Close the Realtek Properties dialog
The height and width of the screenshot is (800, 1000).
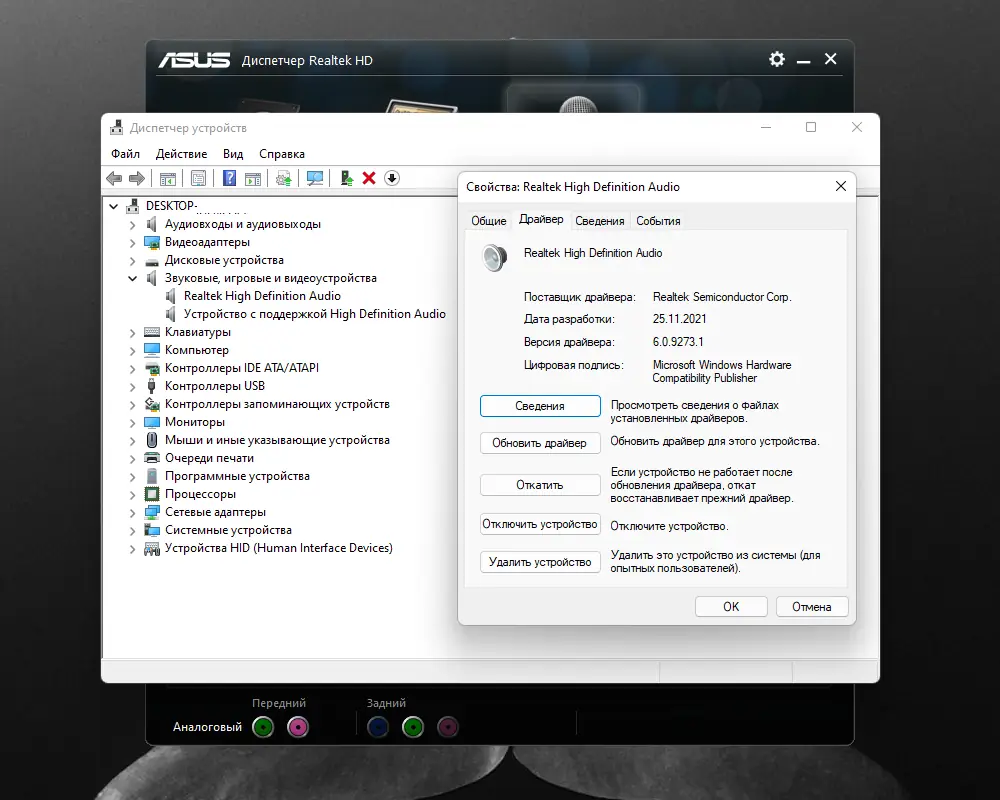pos(841,186)
